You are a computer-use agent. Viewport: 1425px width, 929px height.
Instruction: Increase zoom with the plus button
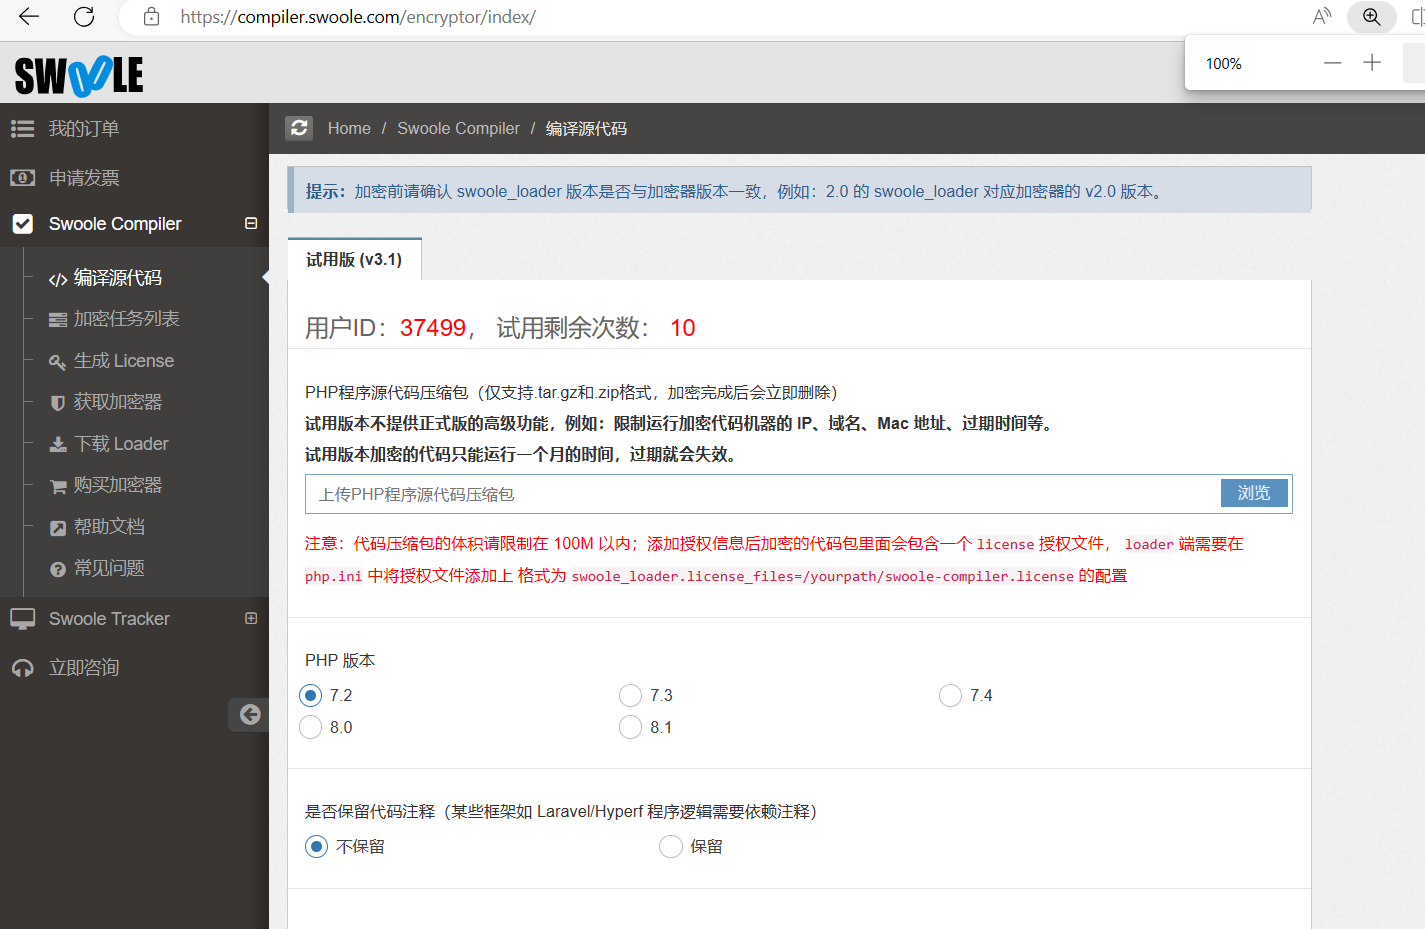coord(1372,63)
